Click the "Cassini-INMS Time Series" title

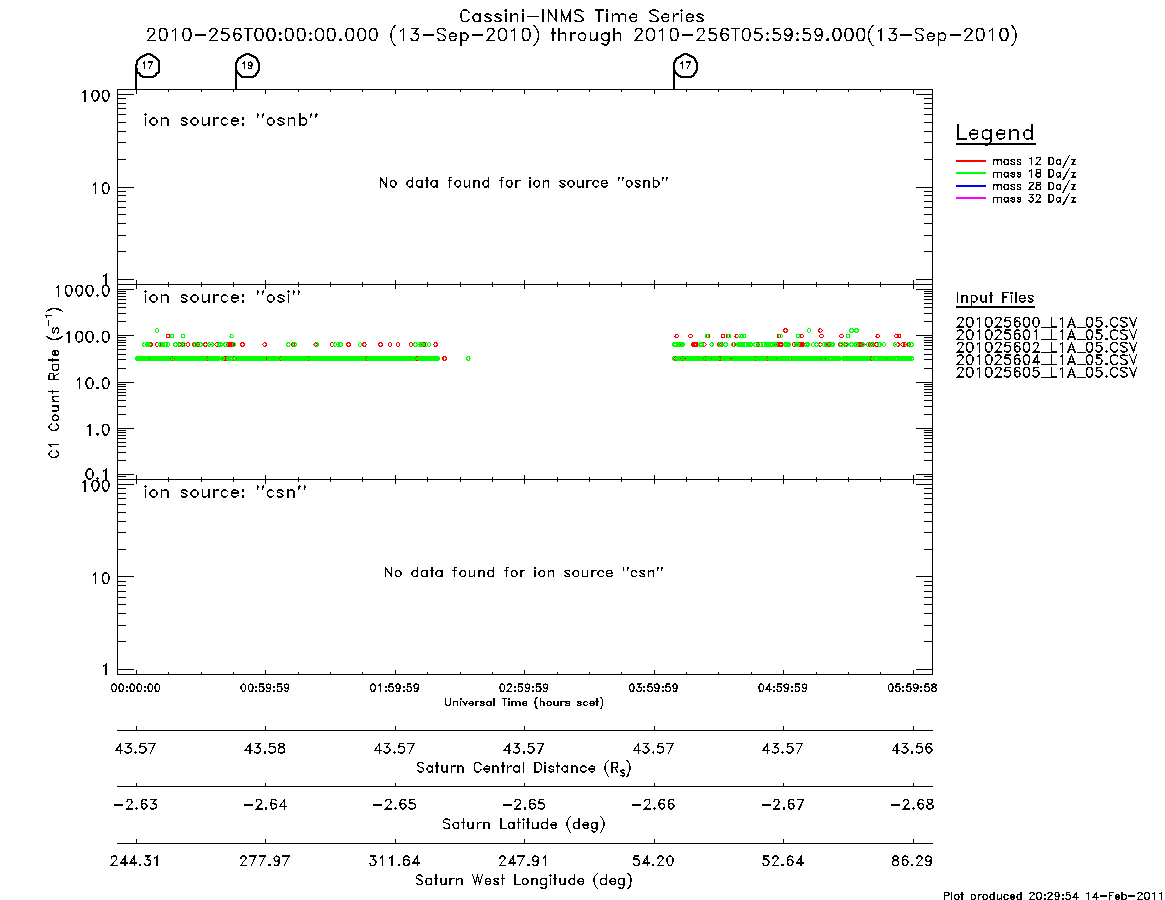(582, 16)
